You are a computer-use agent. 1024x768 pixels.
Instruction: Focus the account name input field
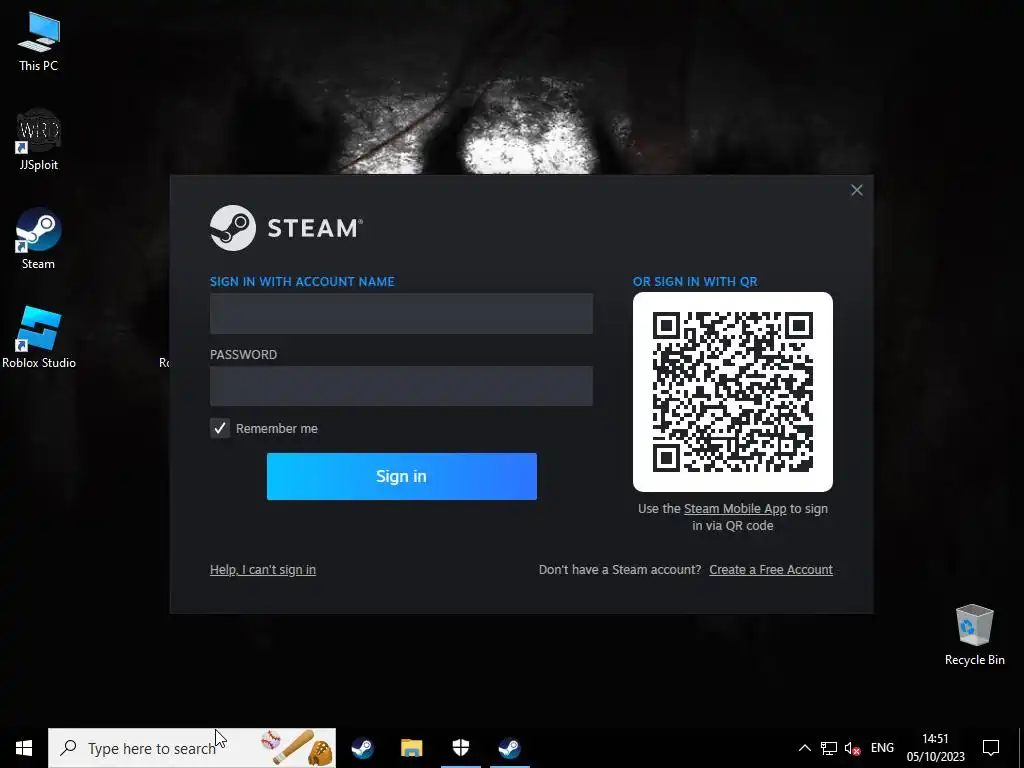point(402,313)
